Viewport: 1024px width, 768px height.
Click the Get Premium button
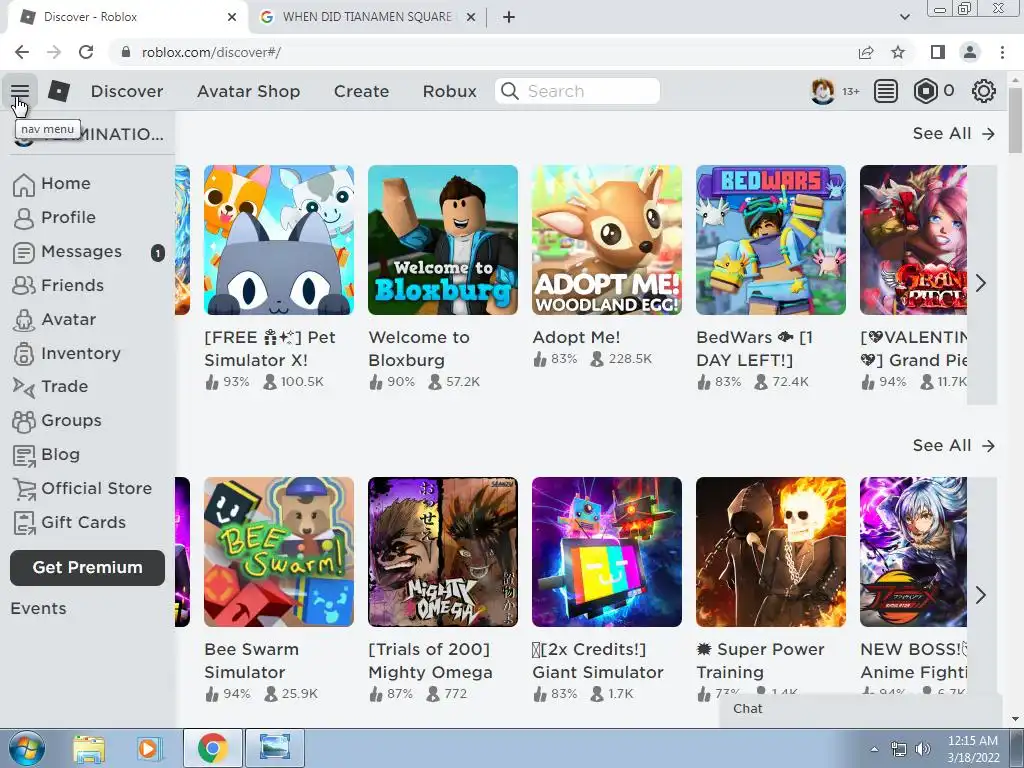pos(88,568)
